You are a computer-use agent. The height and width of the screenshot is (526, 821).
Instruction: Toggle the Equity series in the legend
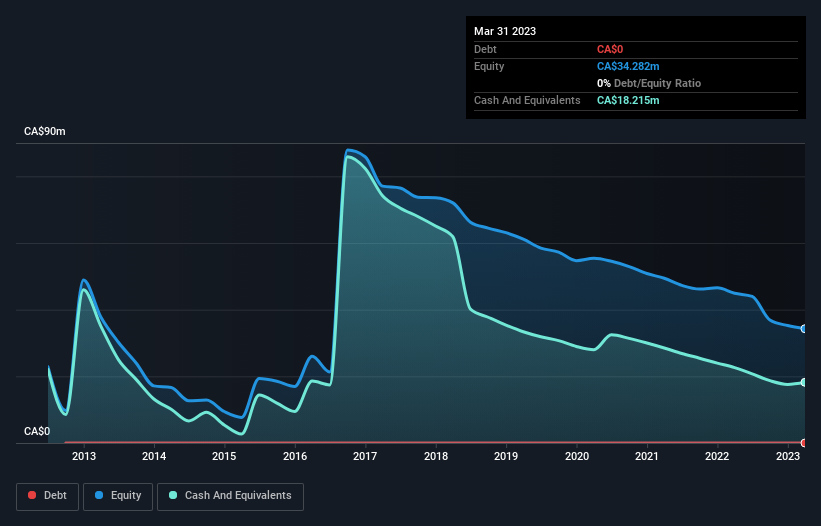pyautogui.click(x=118, y=496)
